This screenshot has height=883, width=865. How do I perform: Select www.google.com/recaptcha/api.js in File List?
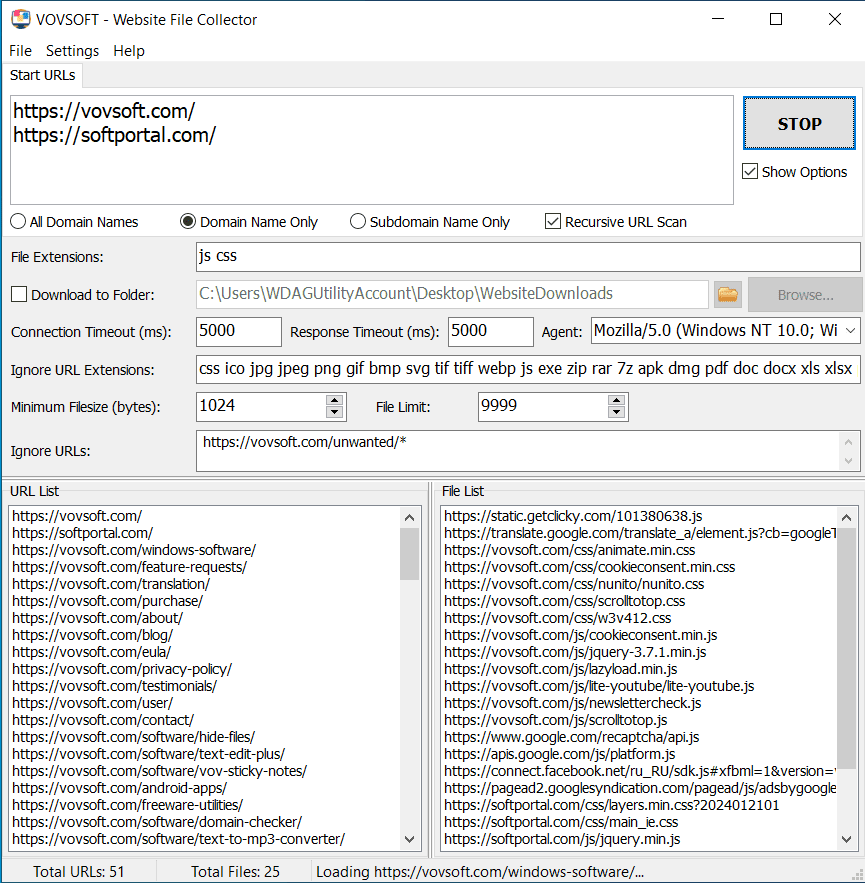[x=572, y=737]
